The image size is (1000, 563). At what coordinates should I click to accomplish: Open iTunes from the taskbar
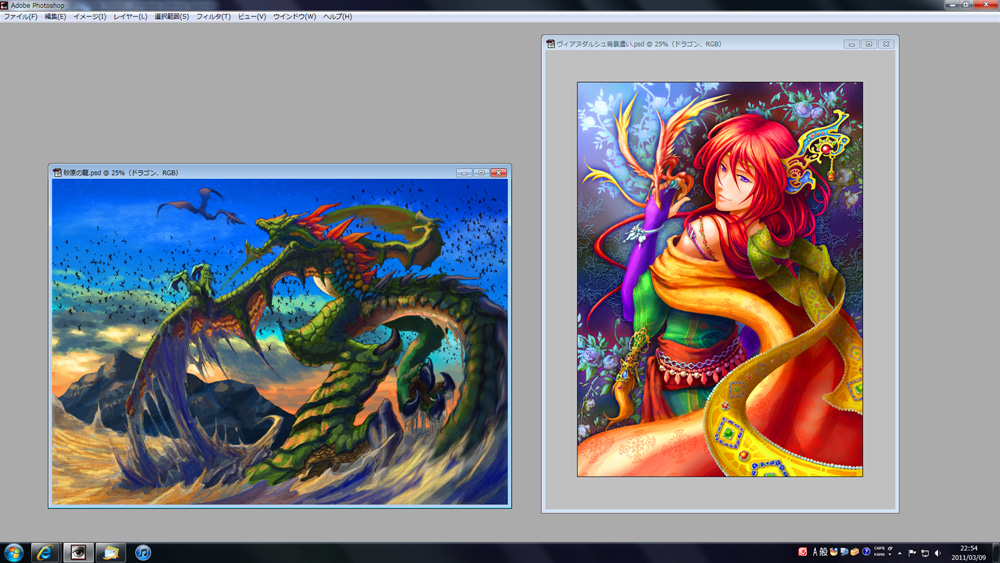143,552
